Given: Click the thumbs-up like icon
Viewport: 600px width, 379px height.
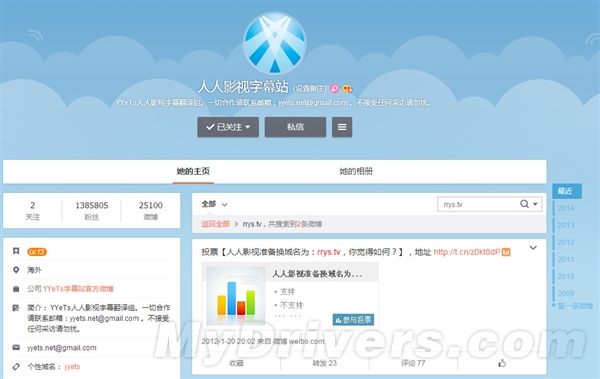Looking at the screenshot, I should point(502,363).
